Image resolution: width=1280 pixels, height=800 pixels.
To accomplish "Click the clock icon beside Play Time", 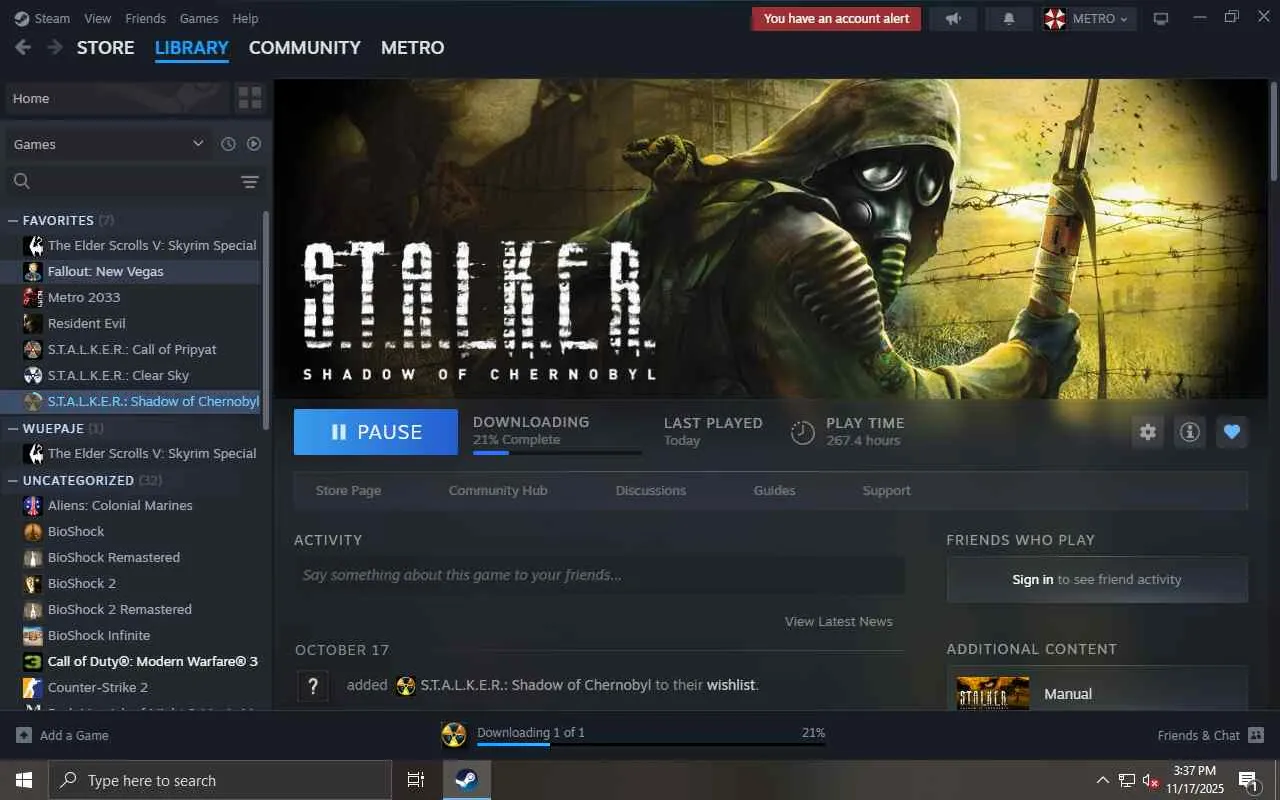I will [x=802, y=432].
